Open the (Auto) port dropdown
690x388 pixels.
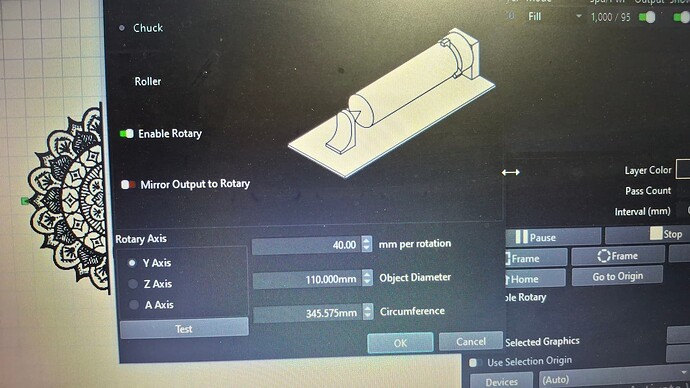coord(614,379)
